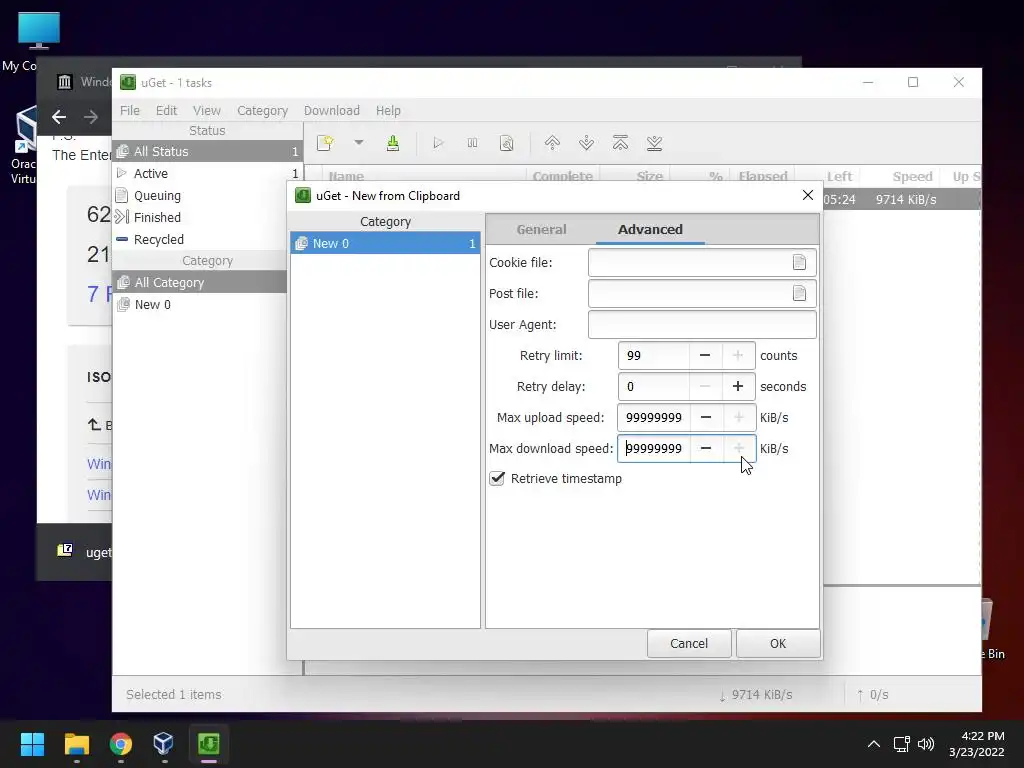Click the download speed status bar entry
This screenshot has width=1024, height=768.
click(x=756, y=695)
